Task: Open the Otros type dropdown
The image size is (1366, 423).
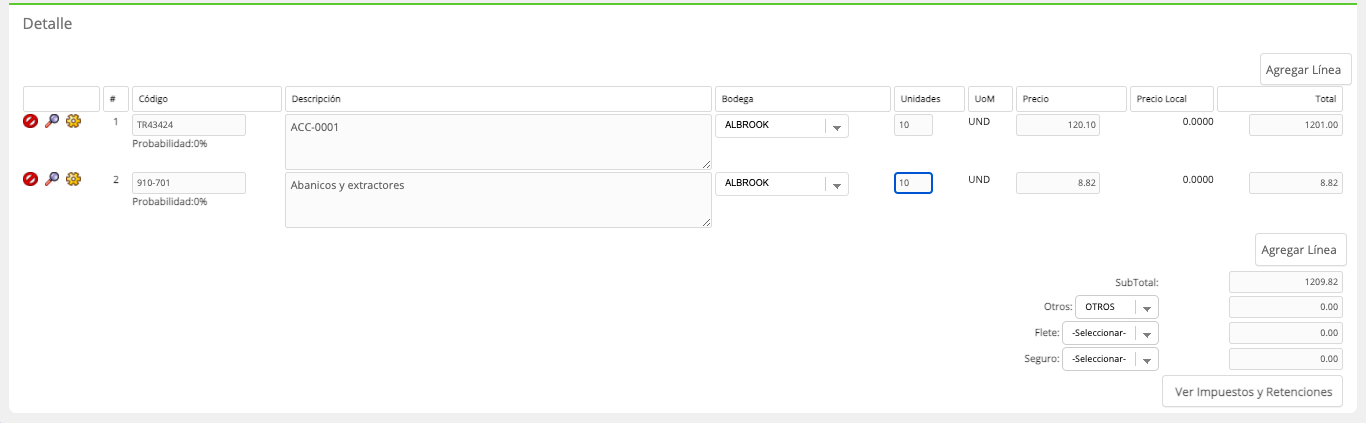Action: pos(1117,307)
